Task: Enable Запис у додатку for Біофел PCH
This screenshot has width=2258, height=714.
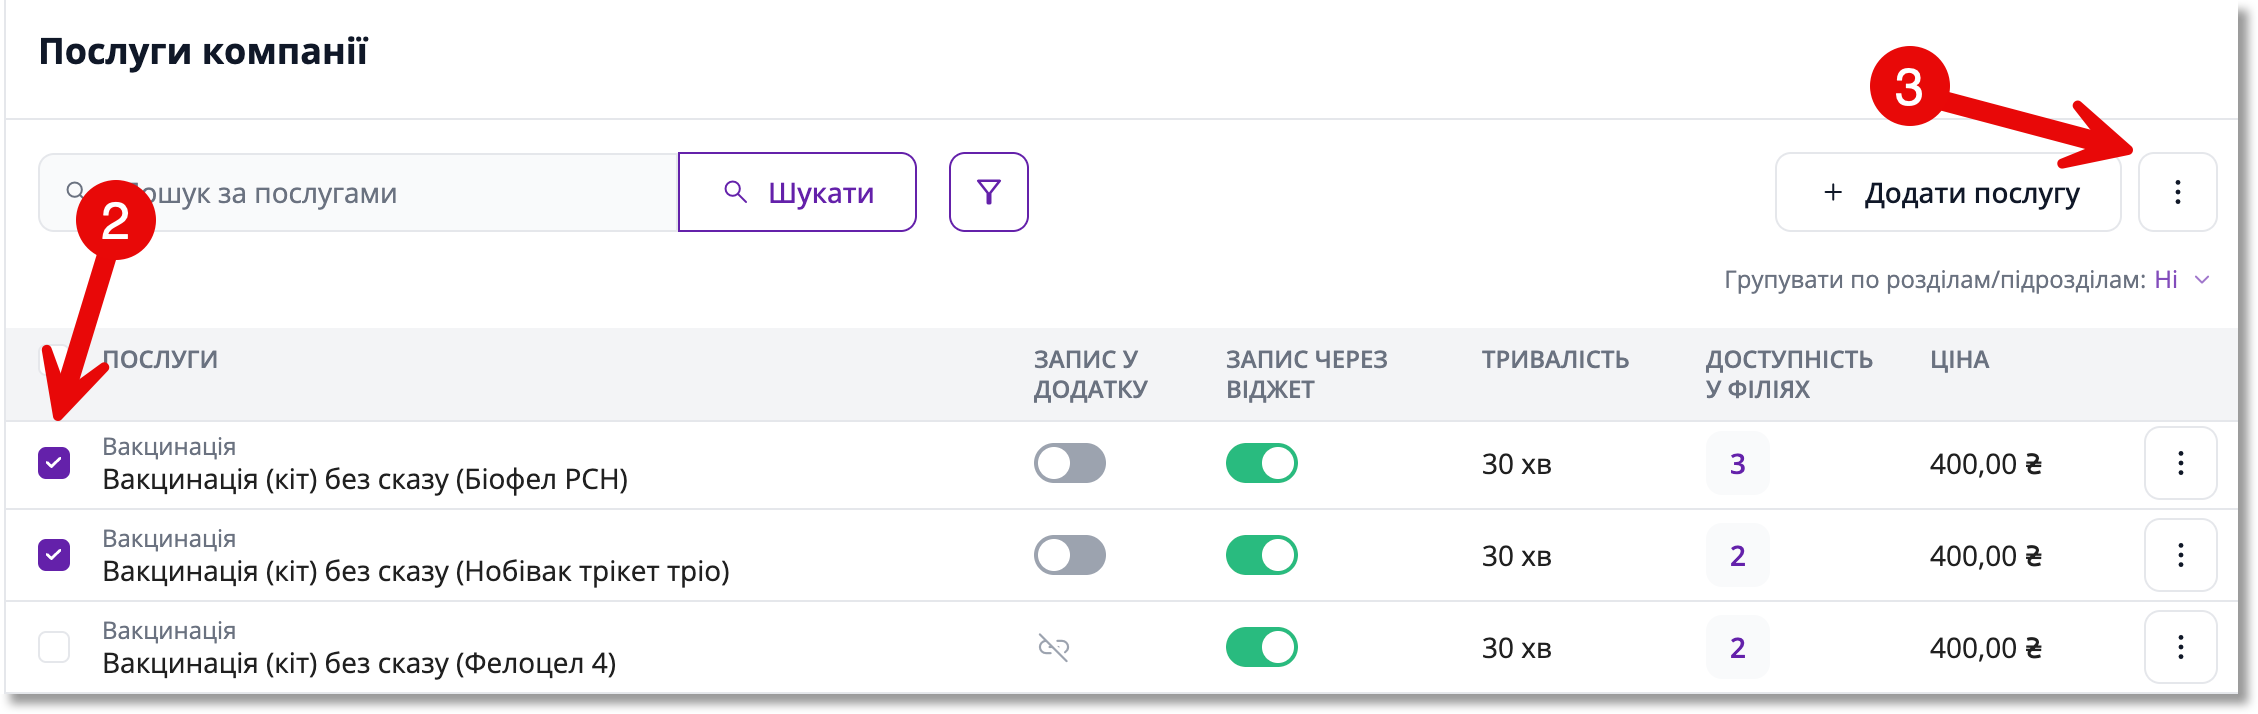Action: (1070, 463)
